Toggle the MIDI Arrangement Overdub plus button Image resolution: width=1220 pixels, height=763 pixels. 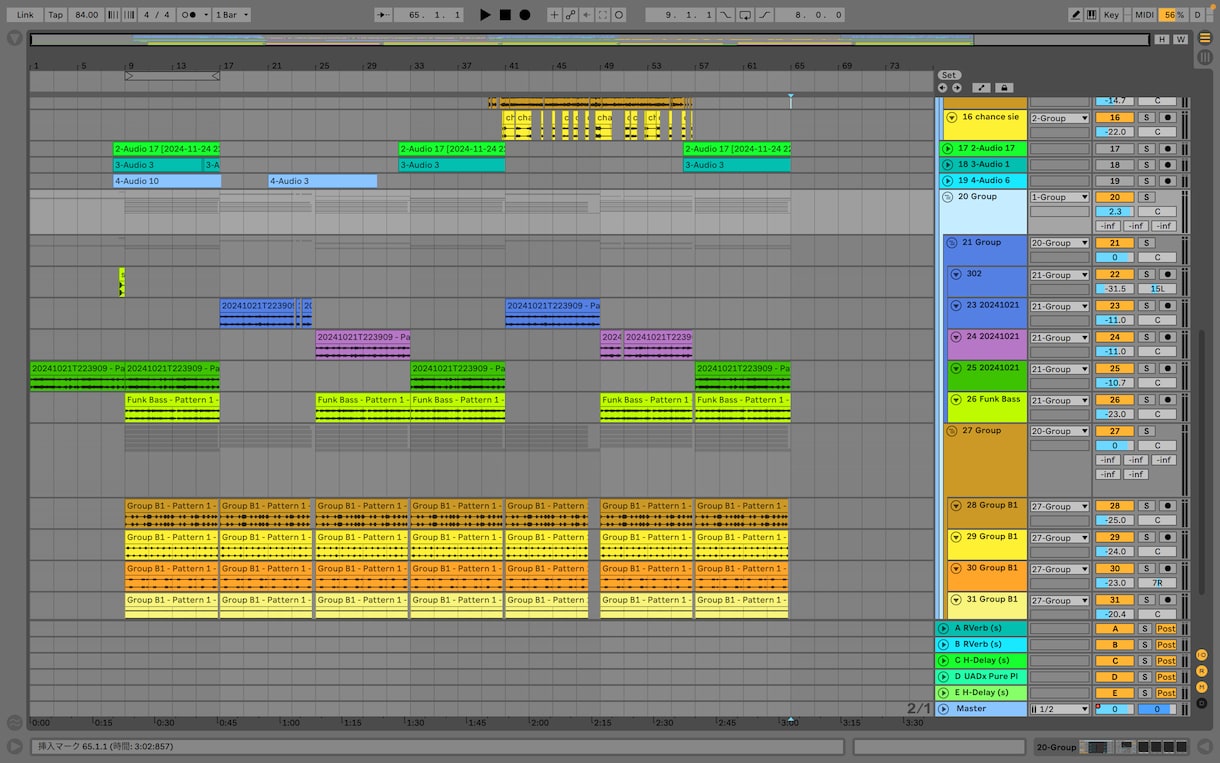554,15
